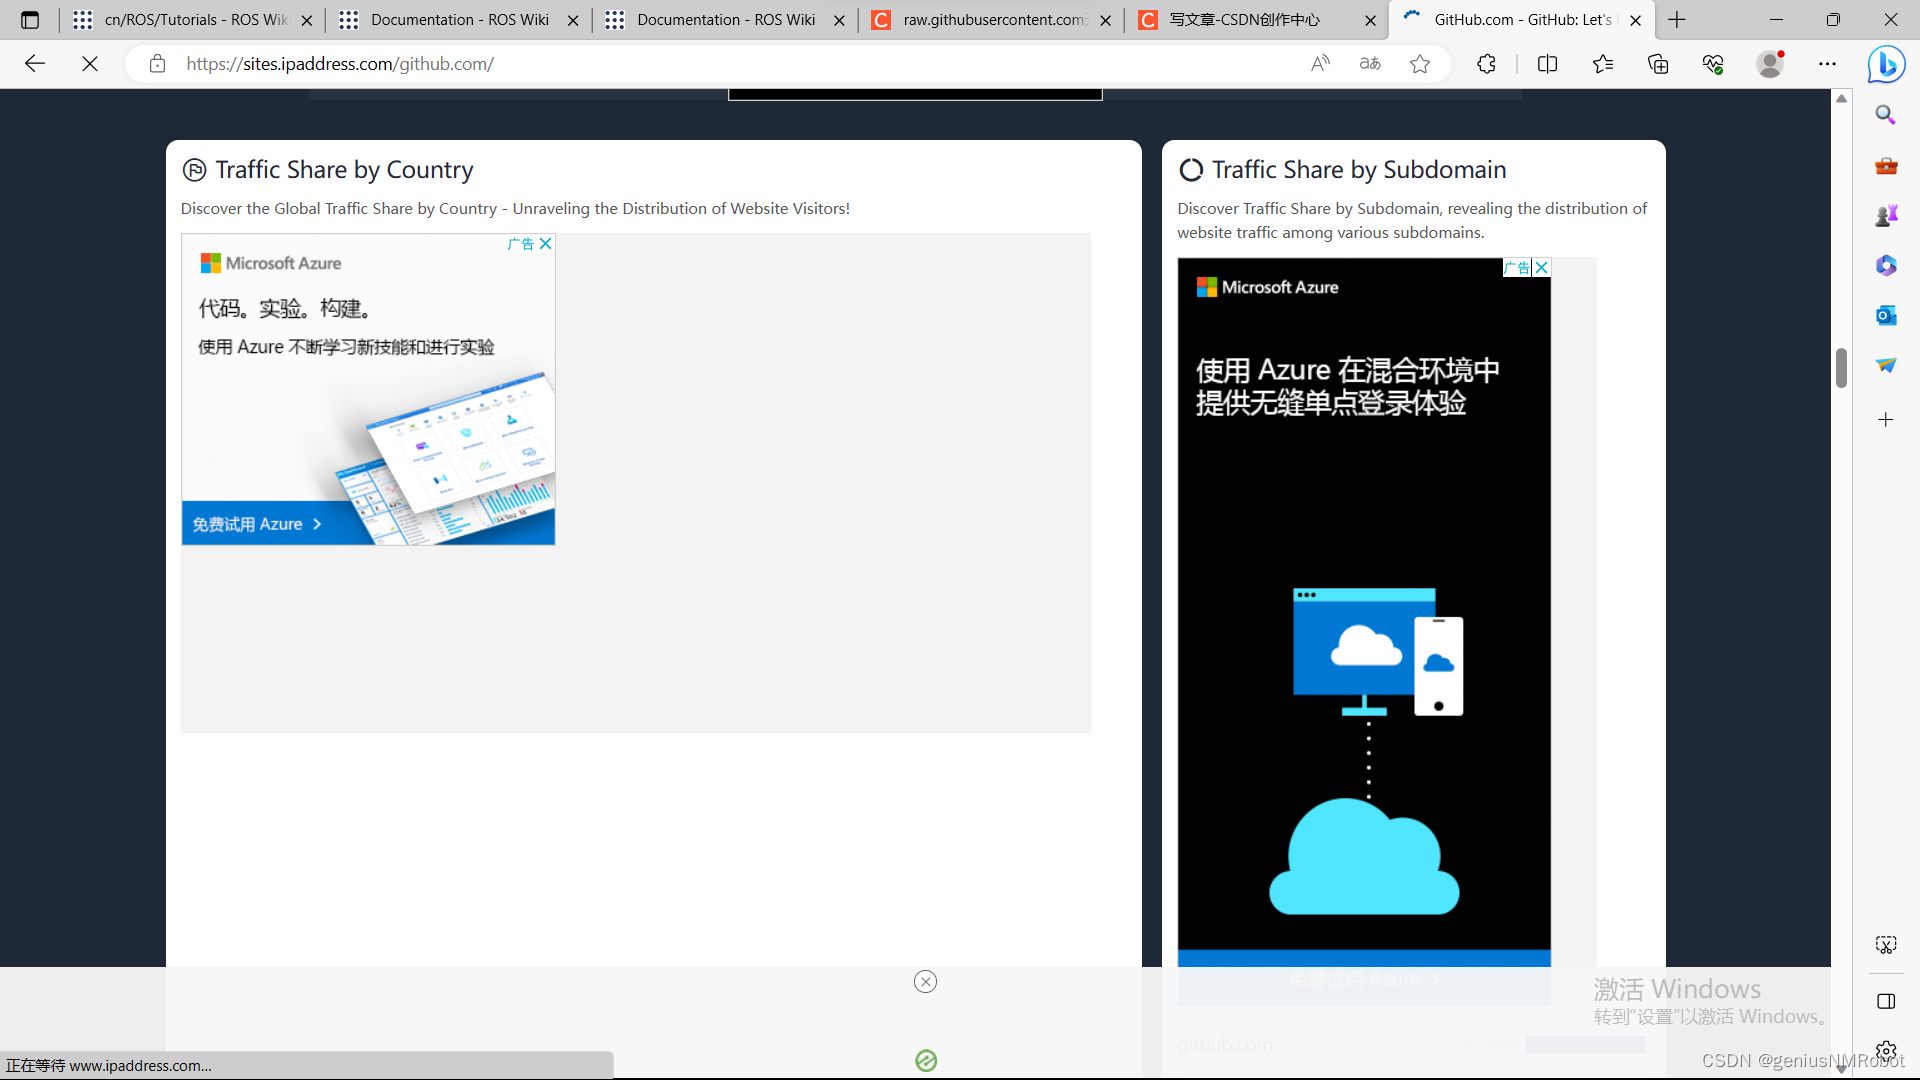Click the plus to customize sidebar
This screenshot has height=1080, width=1920.
pos(1886,420)
